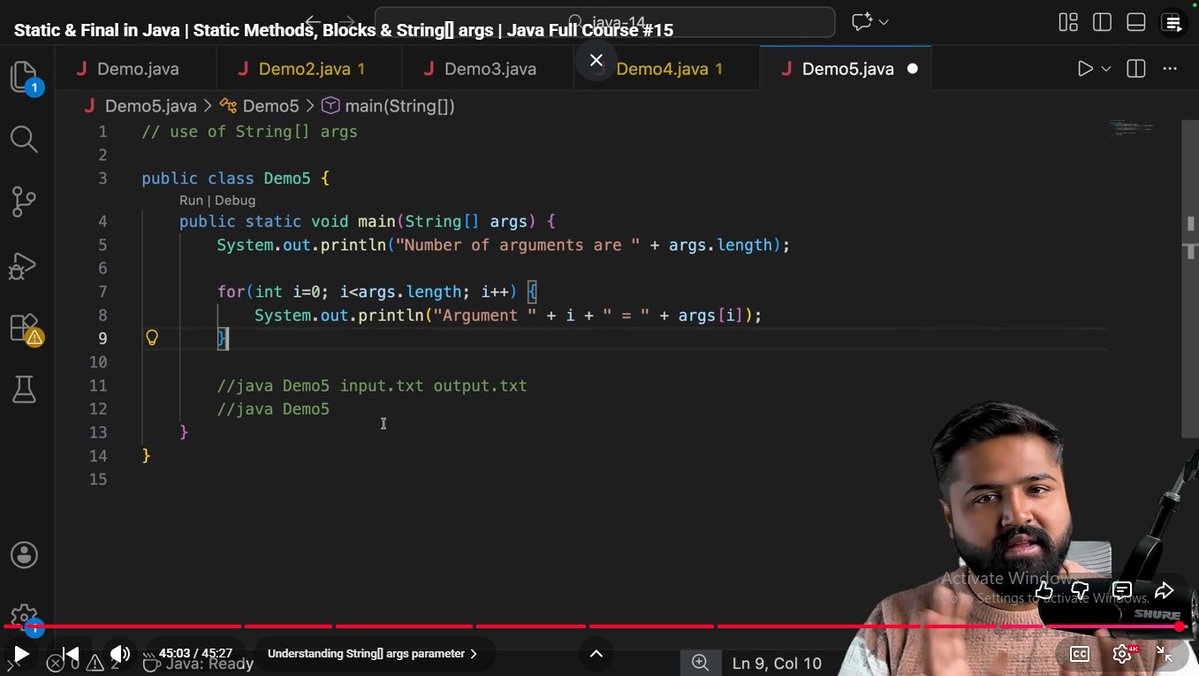Skip to the previous video button
This screenshot has width=1199, height=676.
(70, 654)
